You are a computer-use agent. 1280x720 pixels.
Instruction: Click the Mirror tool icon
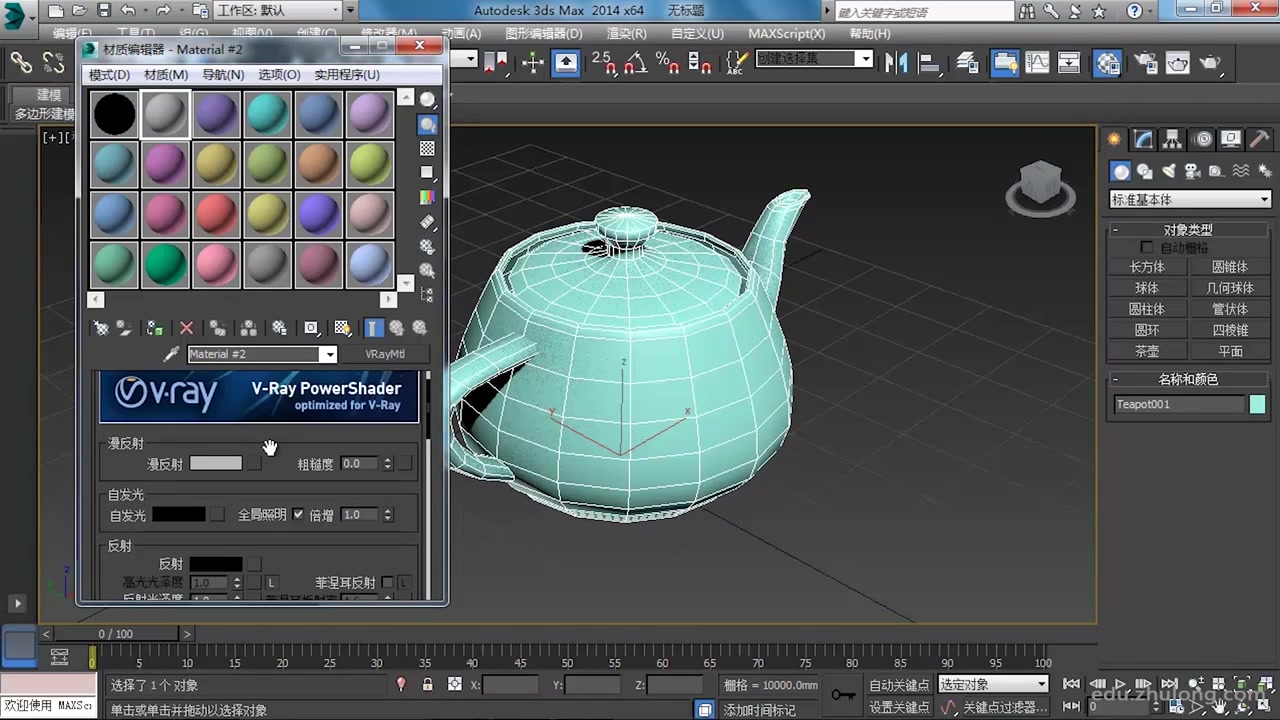[x=896, y=63]
